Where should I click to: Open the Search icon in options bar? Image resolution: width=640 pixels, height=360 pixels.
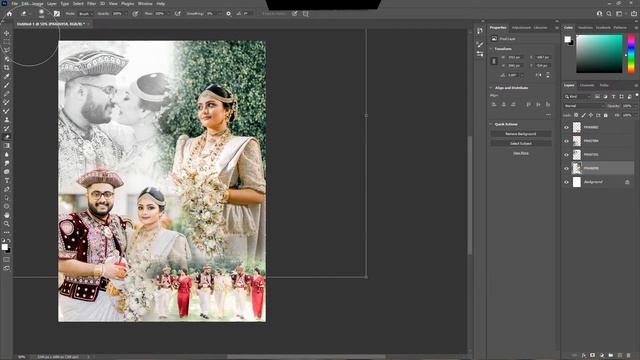tap(609, 13)
